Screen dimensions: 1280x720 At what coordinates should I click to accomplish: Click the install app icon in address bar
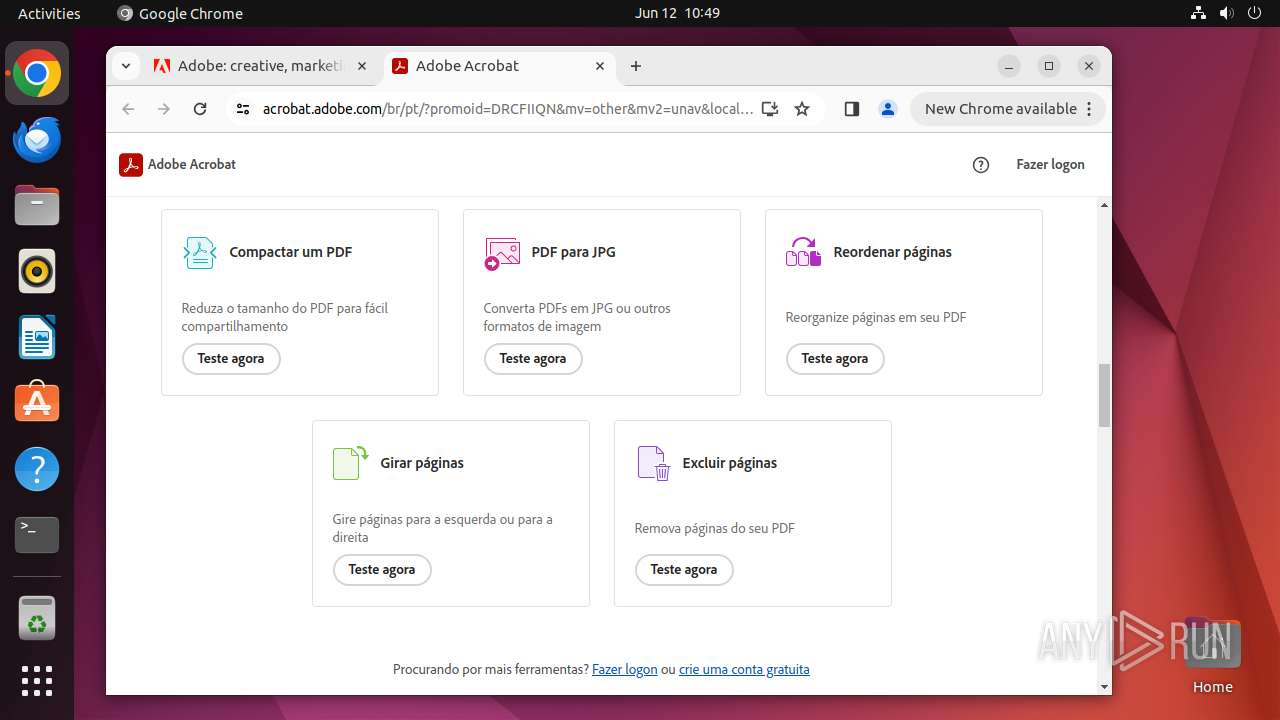(x=769, y=109)
